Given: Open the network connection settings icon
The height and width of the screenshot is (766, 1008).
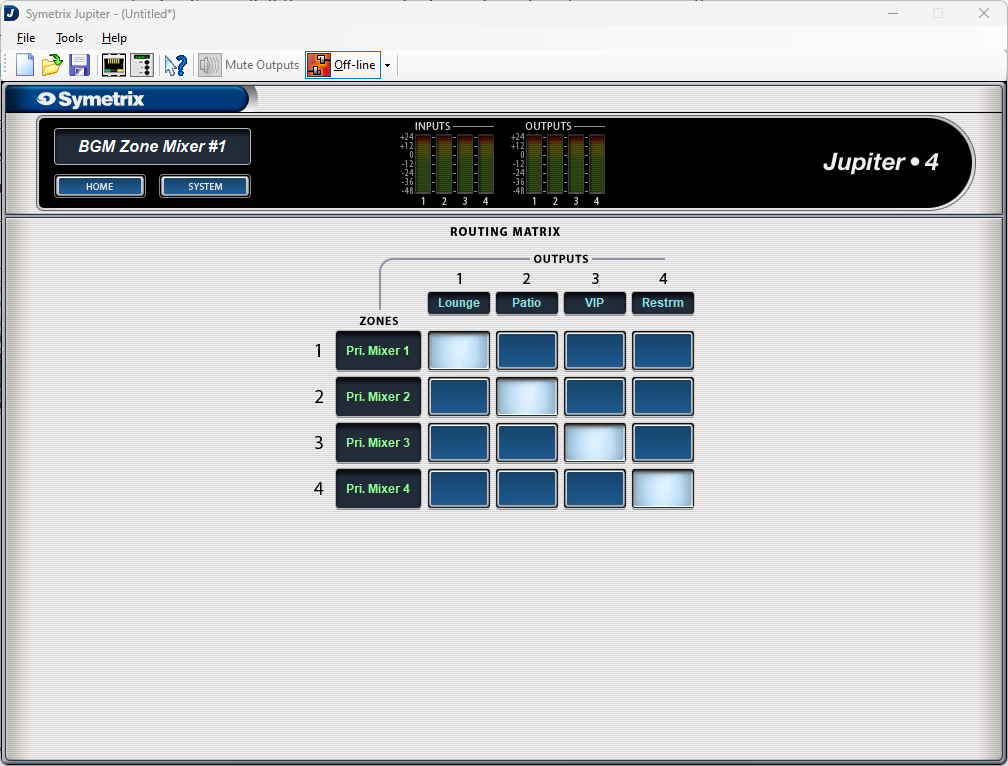Looking at the screenshot, I should 113,64.
